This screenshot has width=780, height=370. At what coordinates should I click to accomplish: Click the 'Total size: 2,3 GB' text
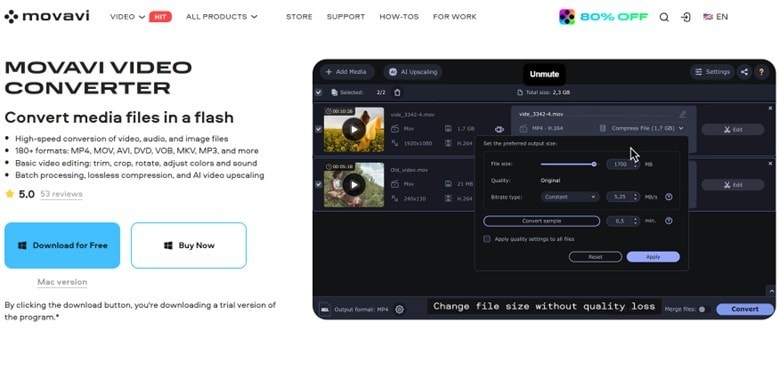548,92
